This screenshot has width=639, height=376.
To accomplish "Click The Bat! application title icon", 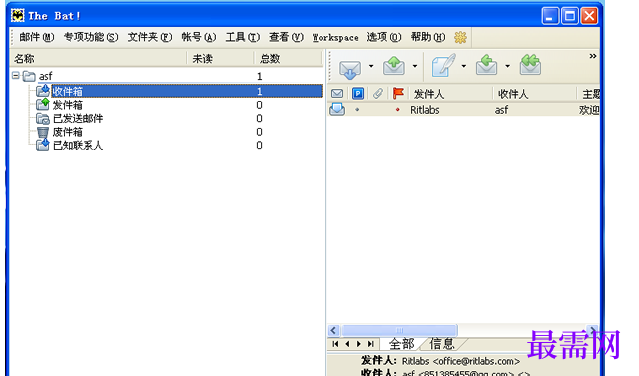I will click(x=18, y=16).
